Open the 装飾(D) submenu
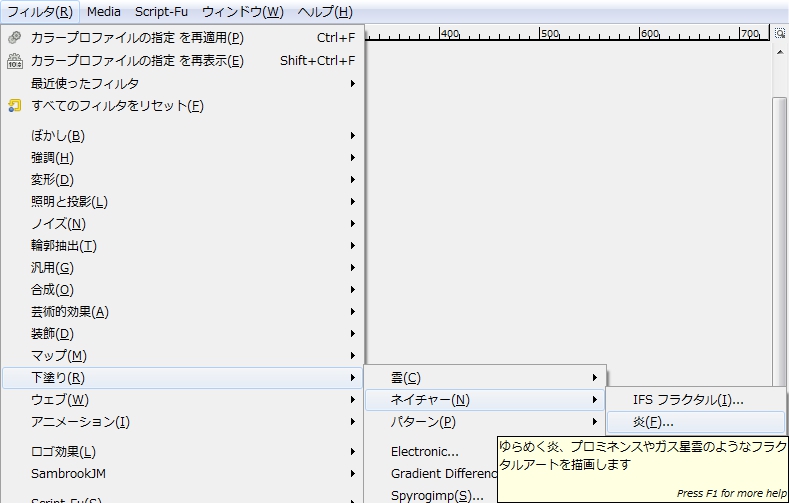The image size is (789, 503). click(x=182, y=333)
